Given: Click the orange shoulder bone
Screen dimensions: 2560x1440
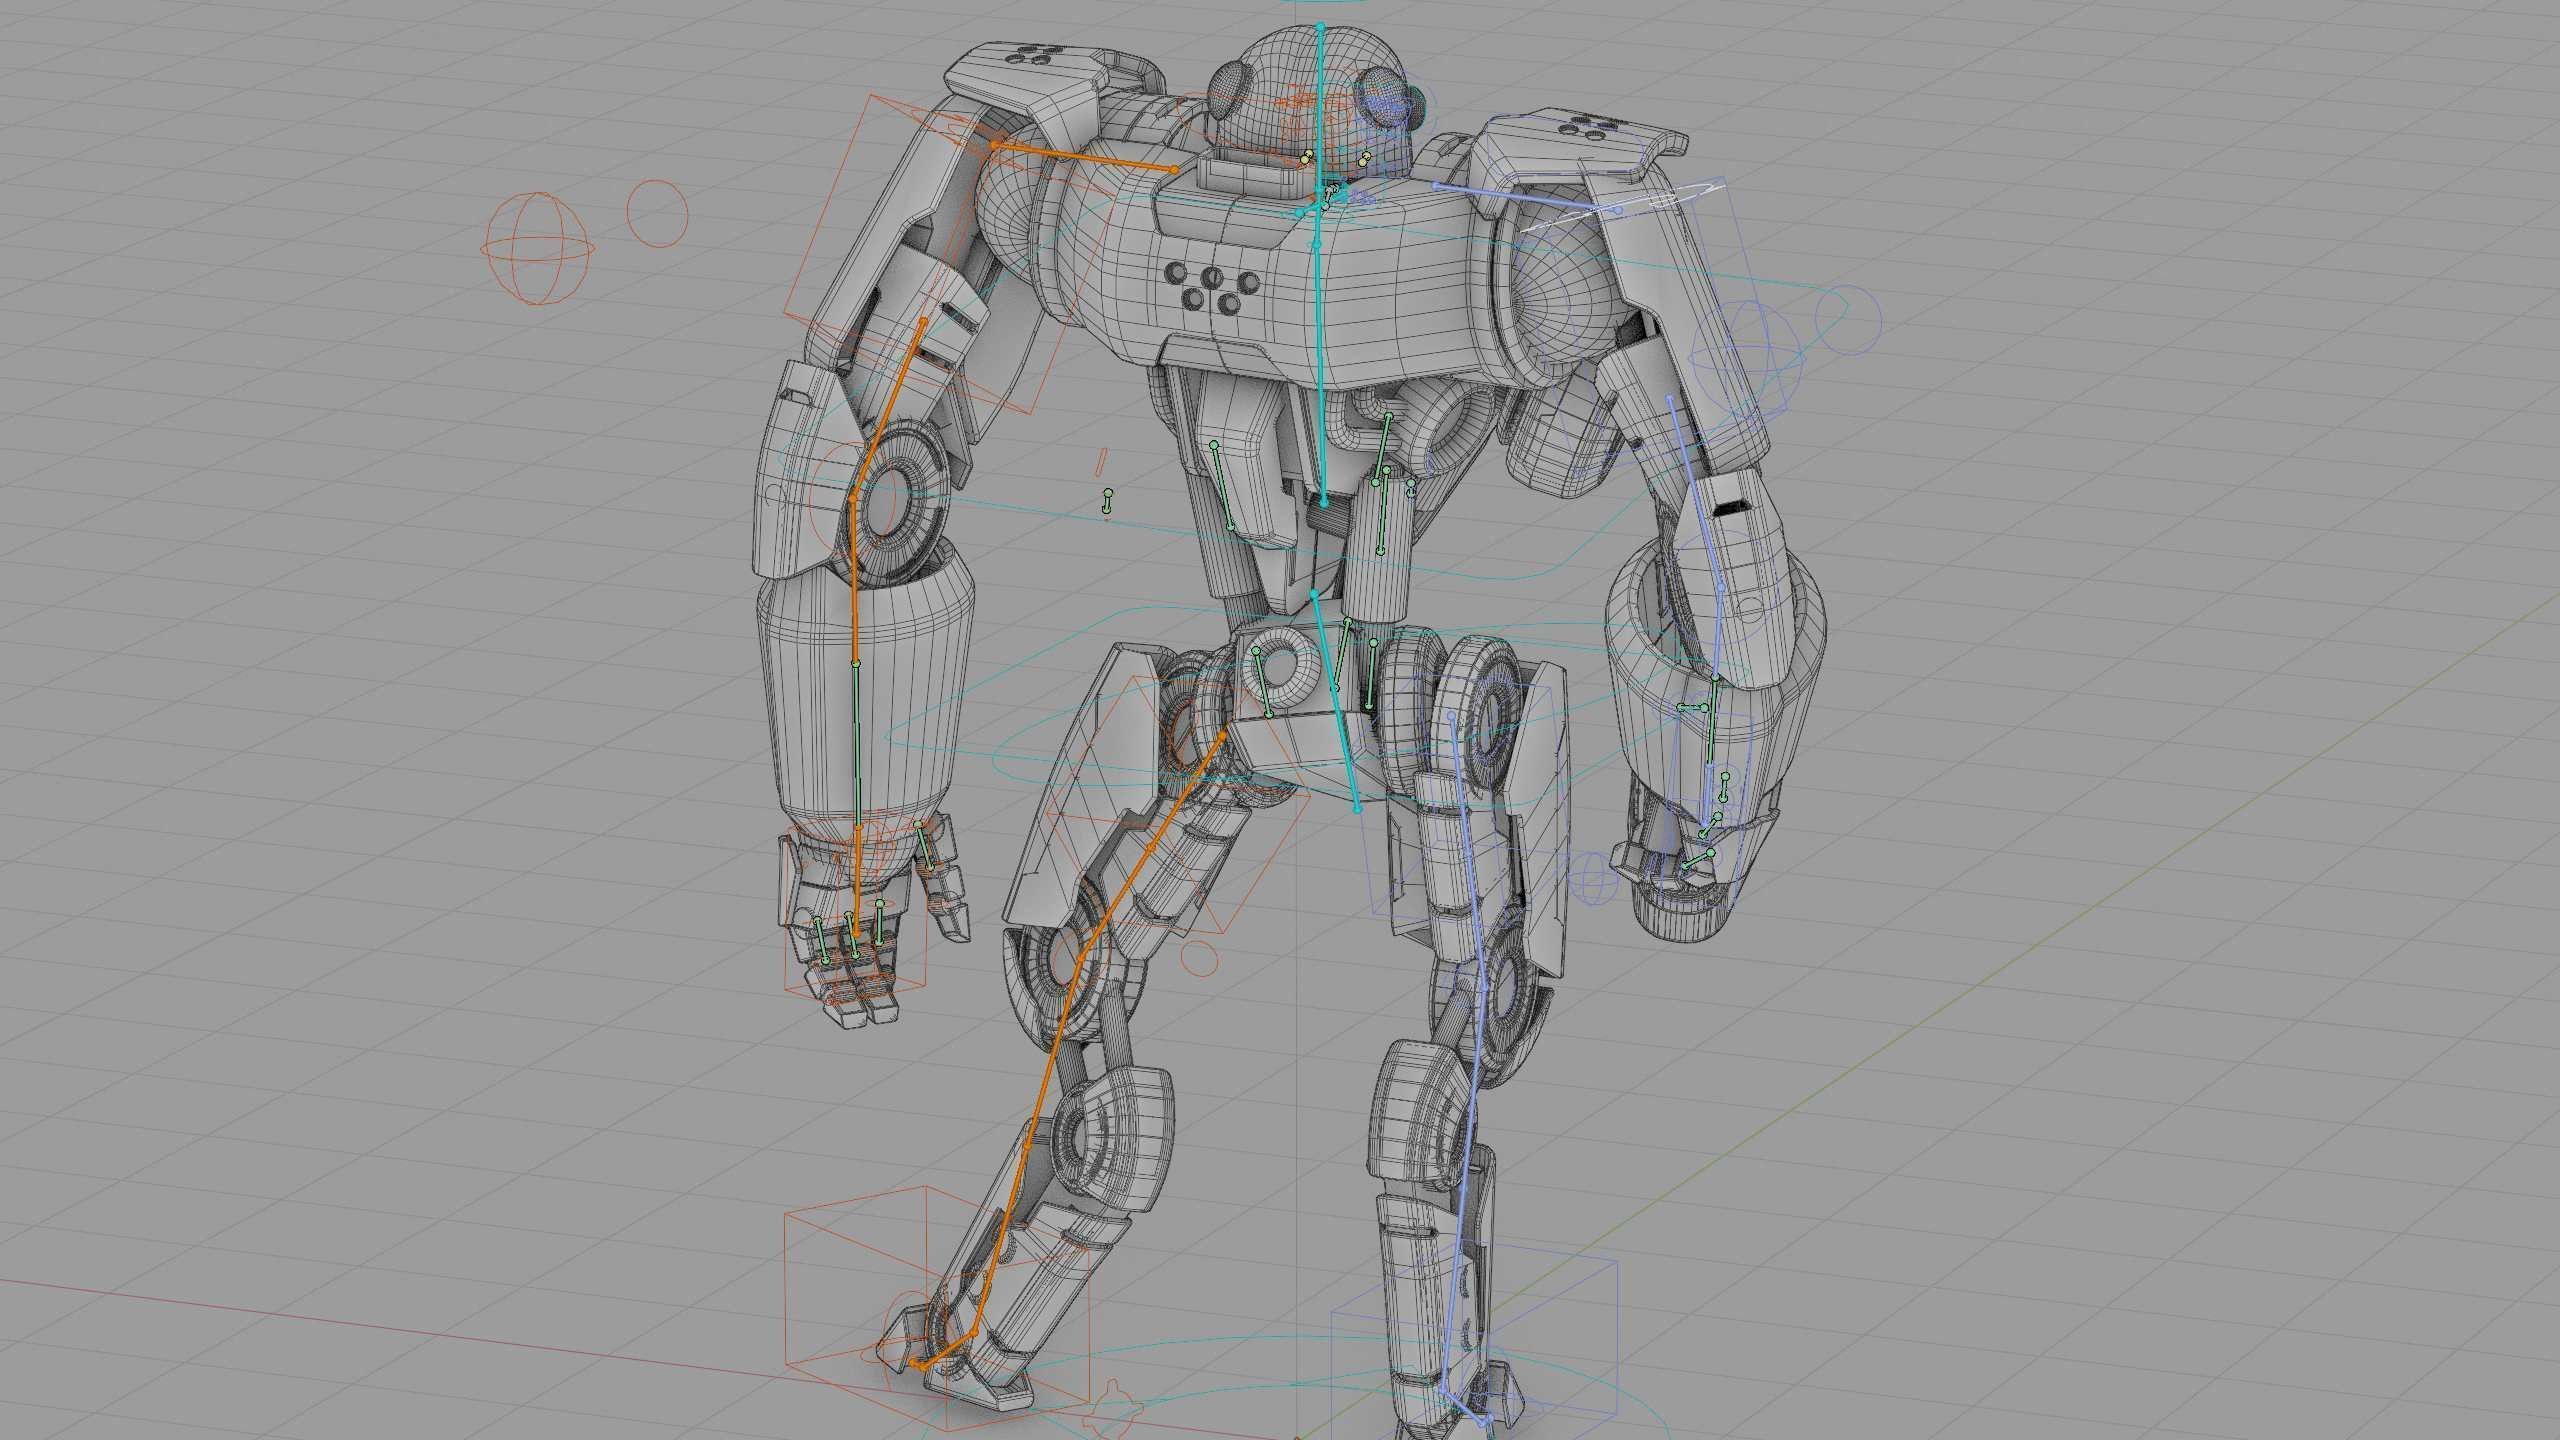Looking at the screenshot, I should pyautogui.click(x=1084, y=157).
